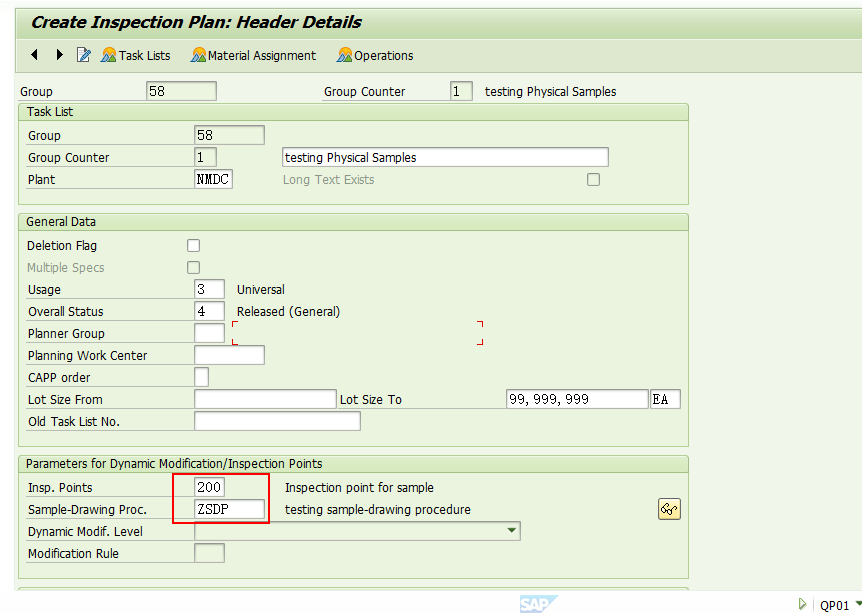
Task: Click the 'Released (General)' status text
Action: (x=288, y=312)
